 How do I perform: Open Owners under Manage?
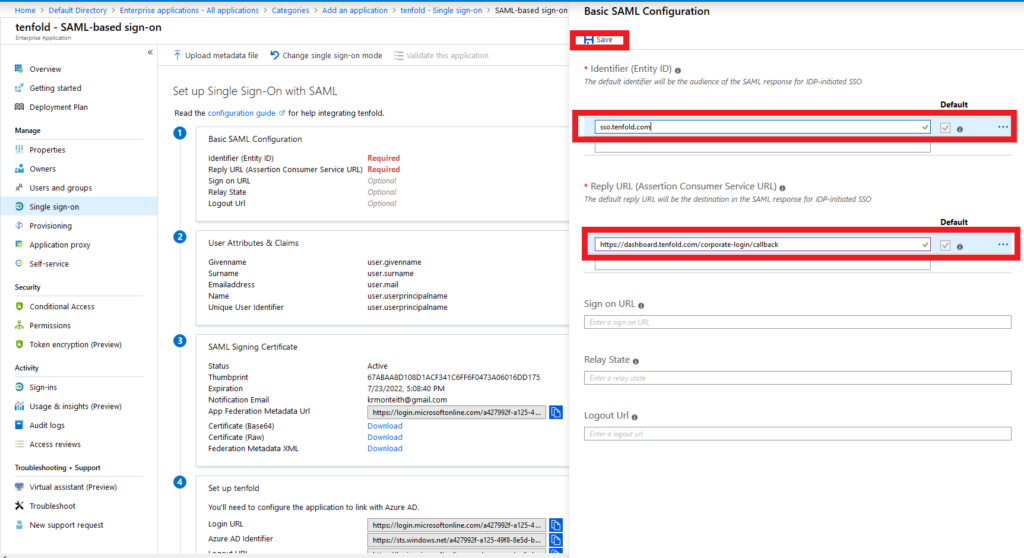pos(42,169)
